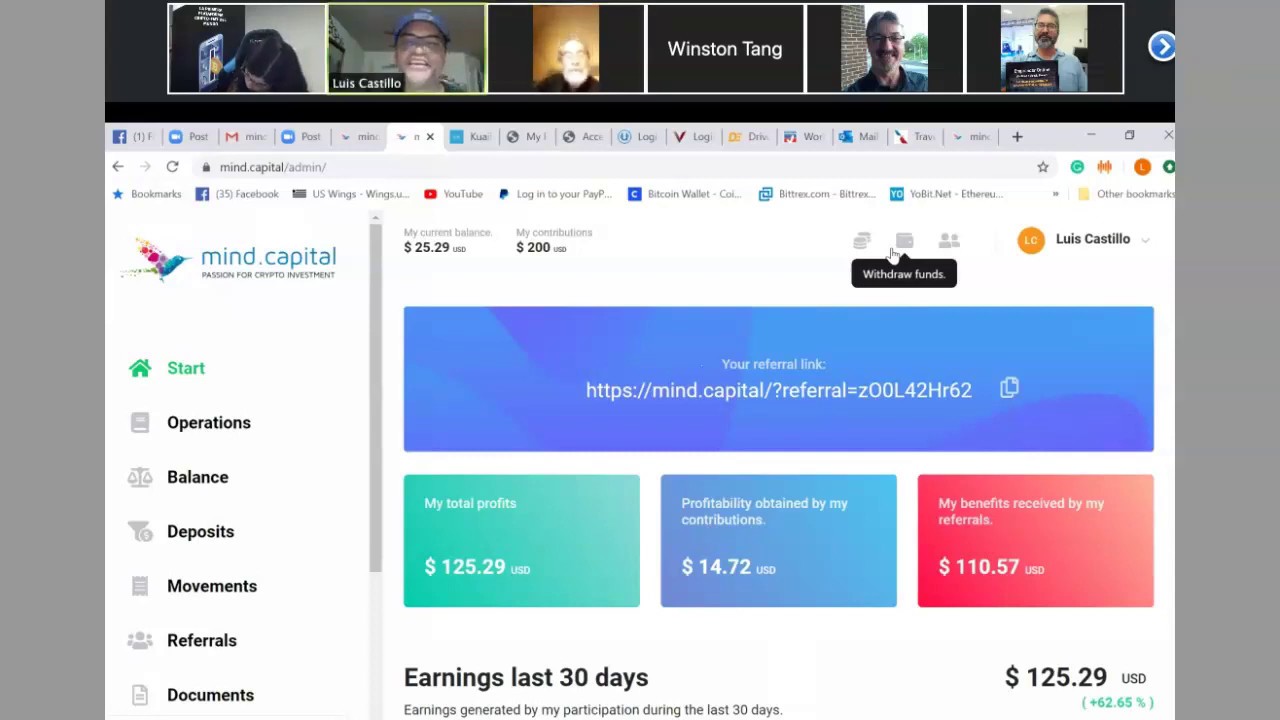The height and width of the screenshot is (720, 1280).
Task: Click the Withdraw funds wallet icon
Action: point(905,240)
